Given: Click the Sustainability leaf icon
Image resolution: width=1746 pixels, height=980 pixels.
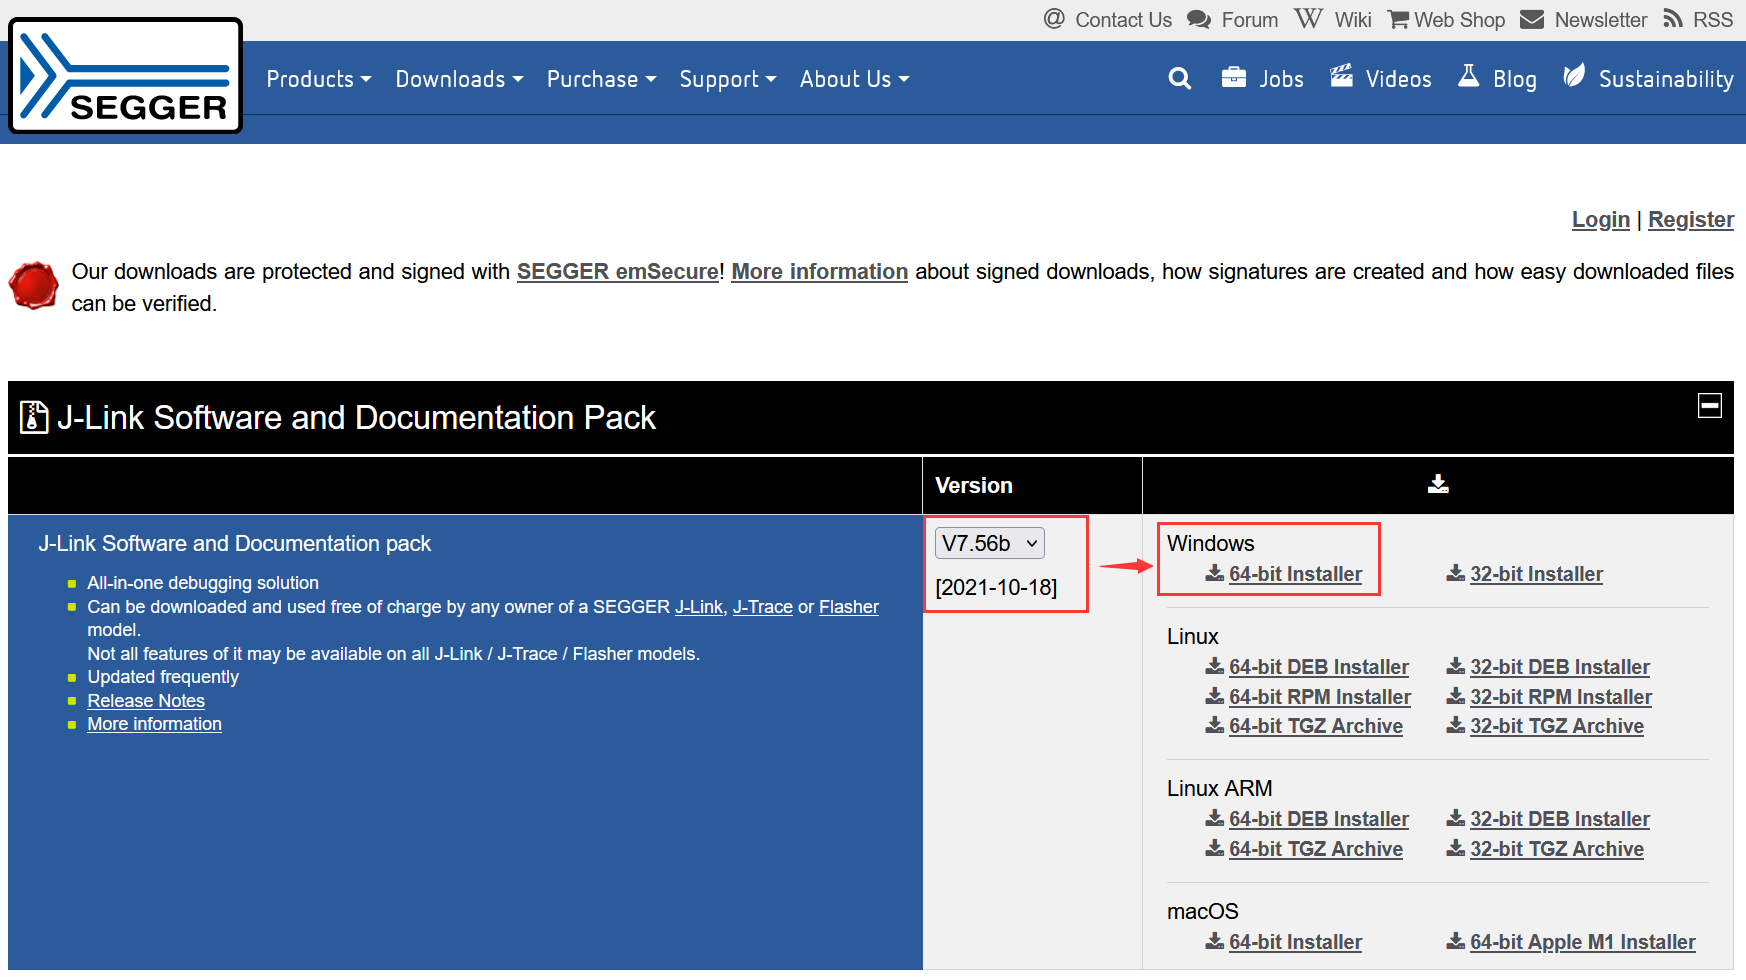Looking at the screenshot, I should (1574, 76).
